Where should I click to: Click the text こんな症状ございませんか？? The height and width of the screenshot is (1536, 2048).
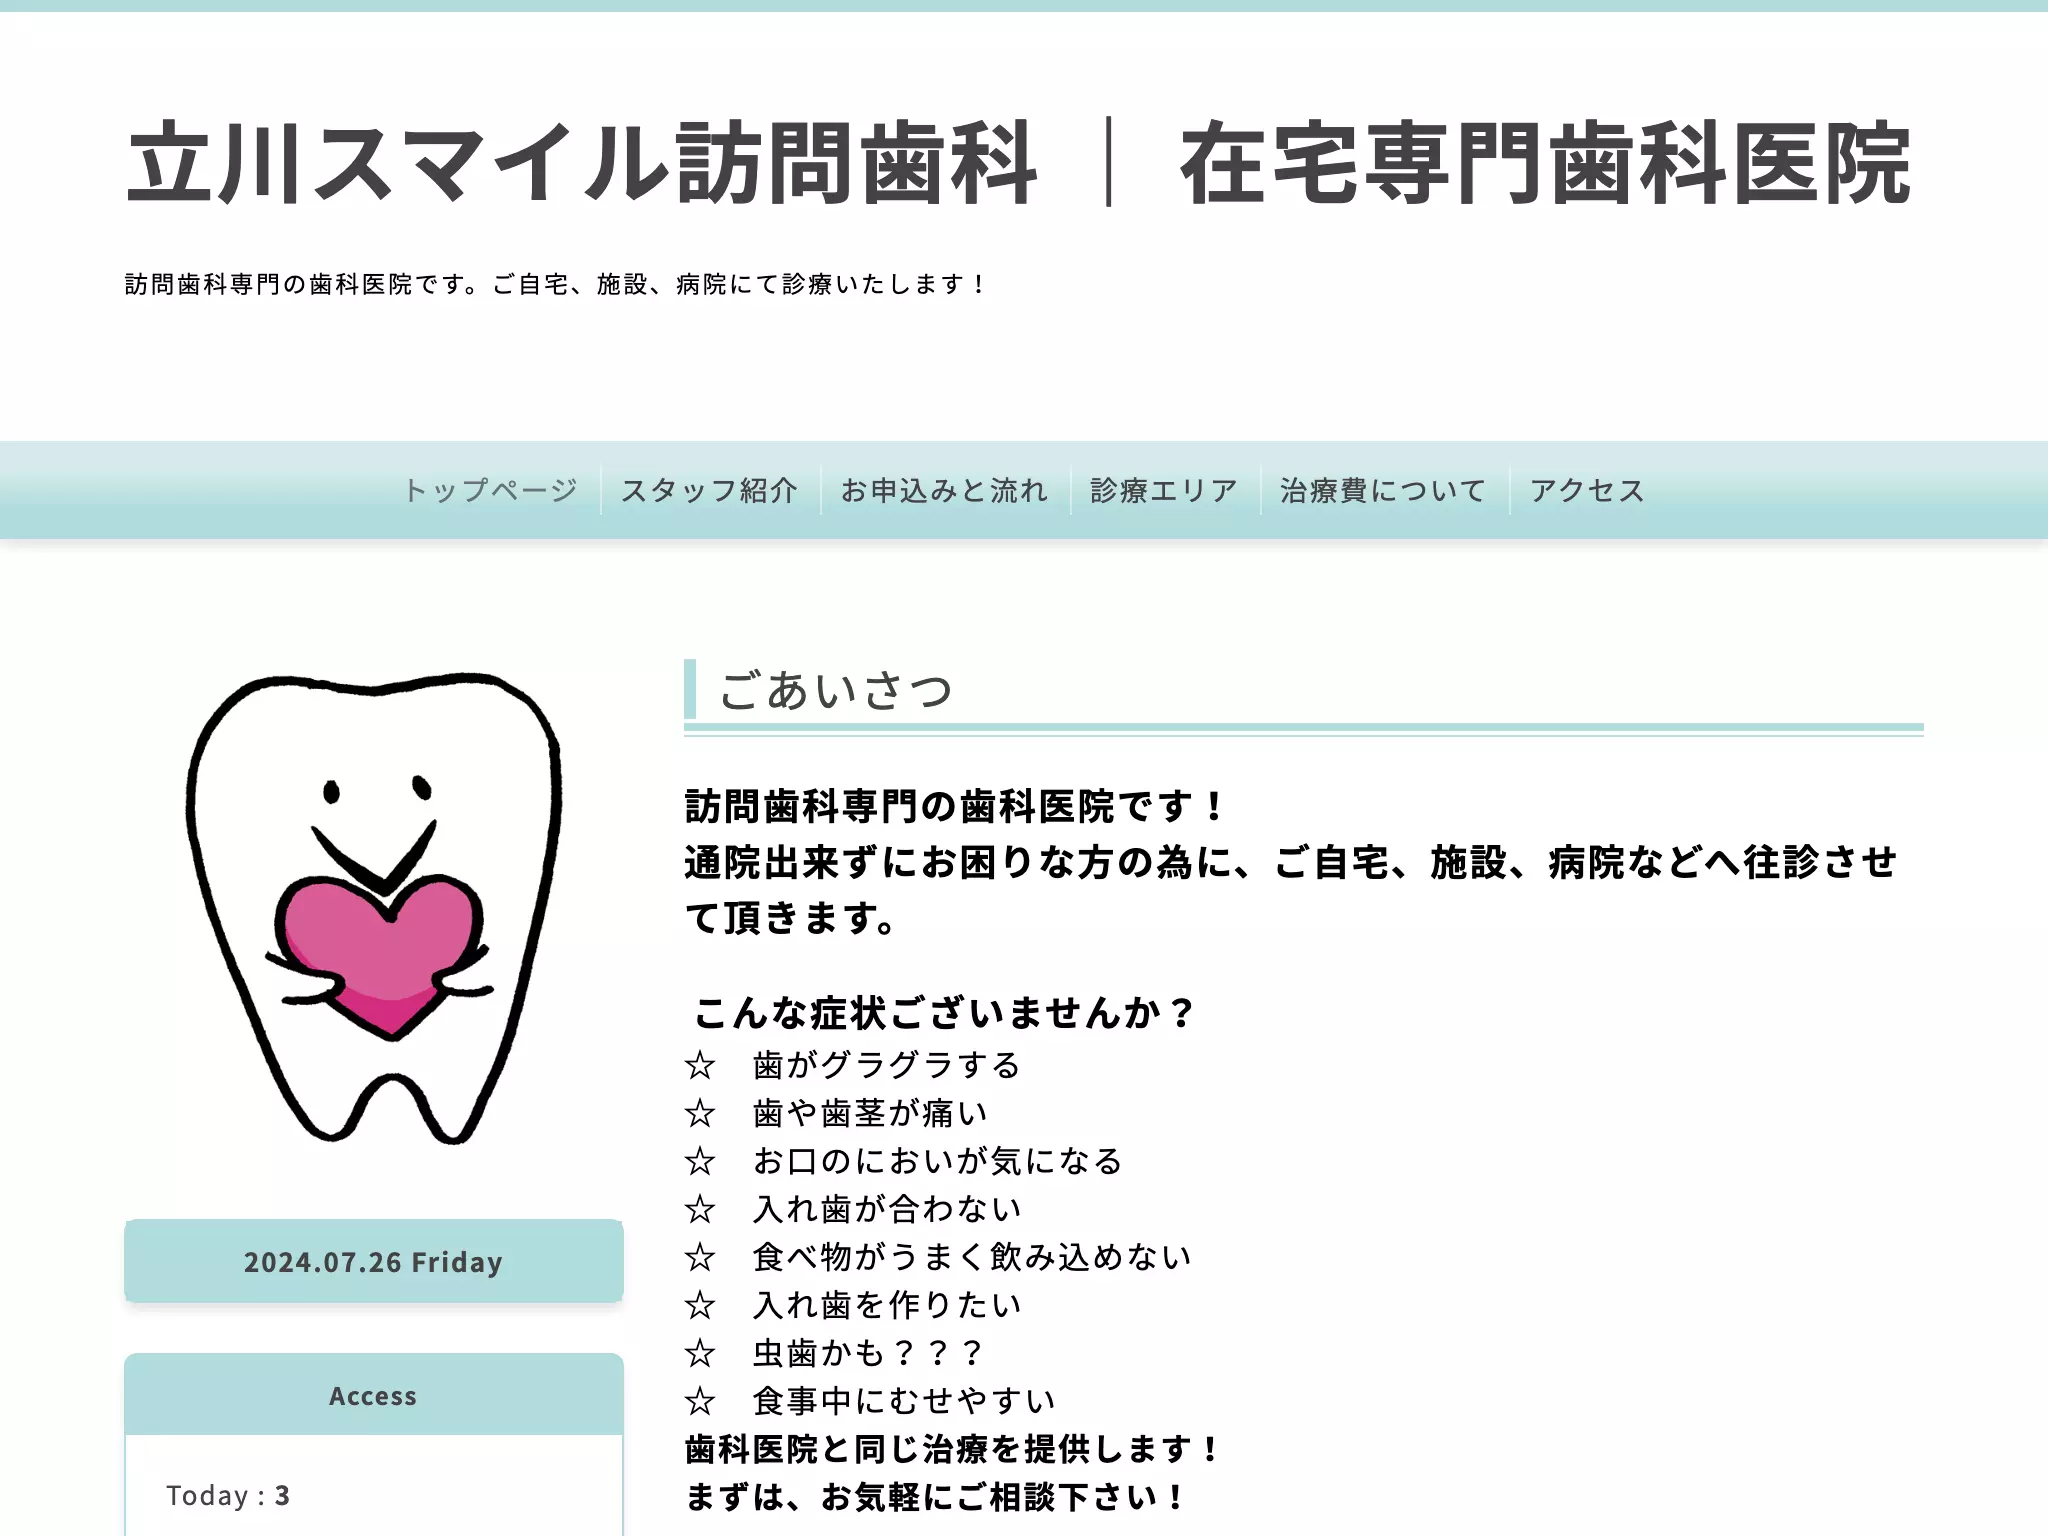pyautogui.click(x=944, y=1013)
